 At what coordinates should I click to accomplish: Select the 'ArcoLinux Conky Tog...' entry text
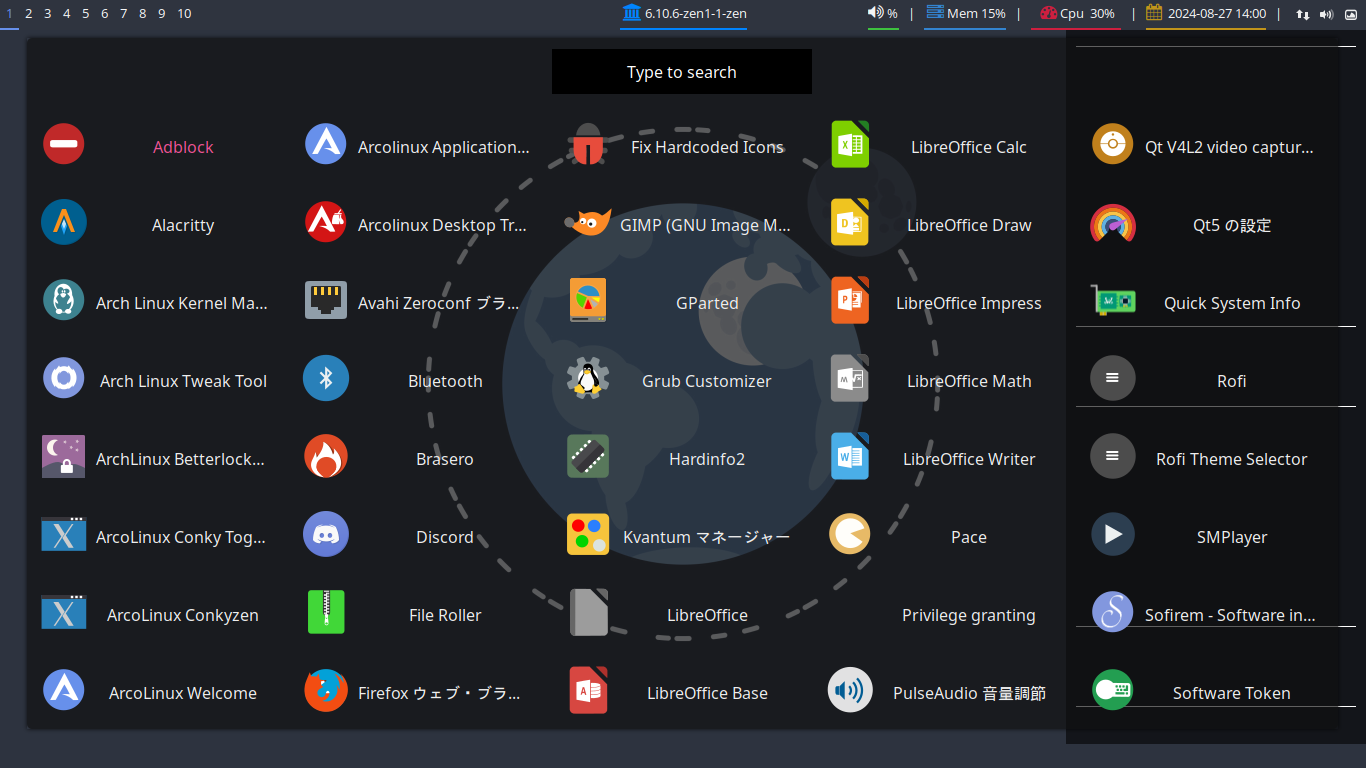[181, 537]
